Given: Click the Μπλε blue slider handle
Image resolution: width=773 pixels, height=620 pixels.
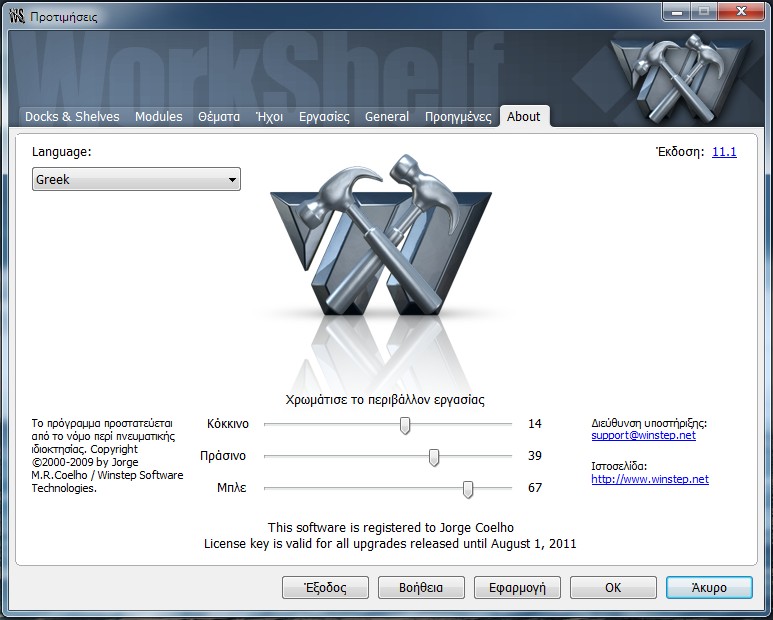Looking at the screenshot, I should [468, 489].
